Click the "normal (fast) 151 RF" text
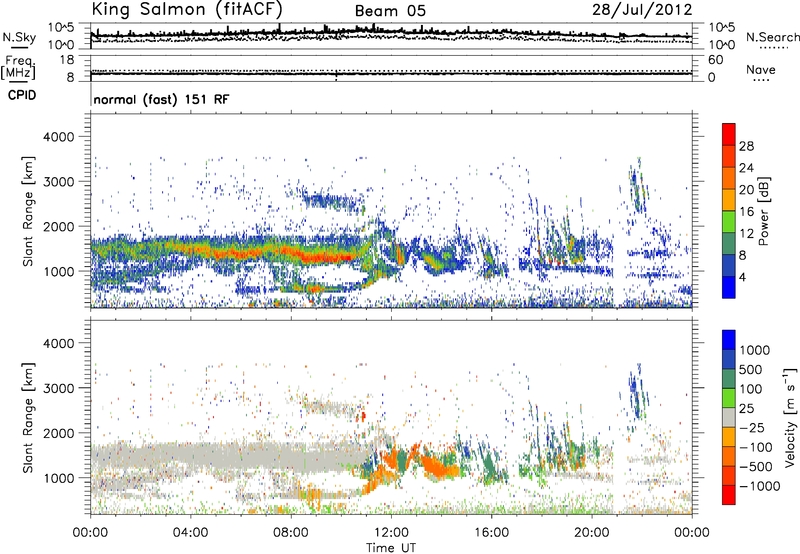The height and width of the screenshot is (554, 800). click(161, 99)
